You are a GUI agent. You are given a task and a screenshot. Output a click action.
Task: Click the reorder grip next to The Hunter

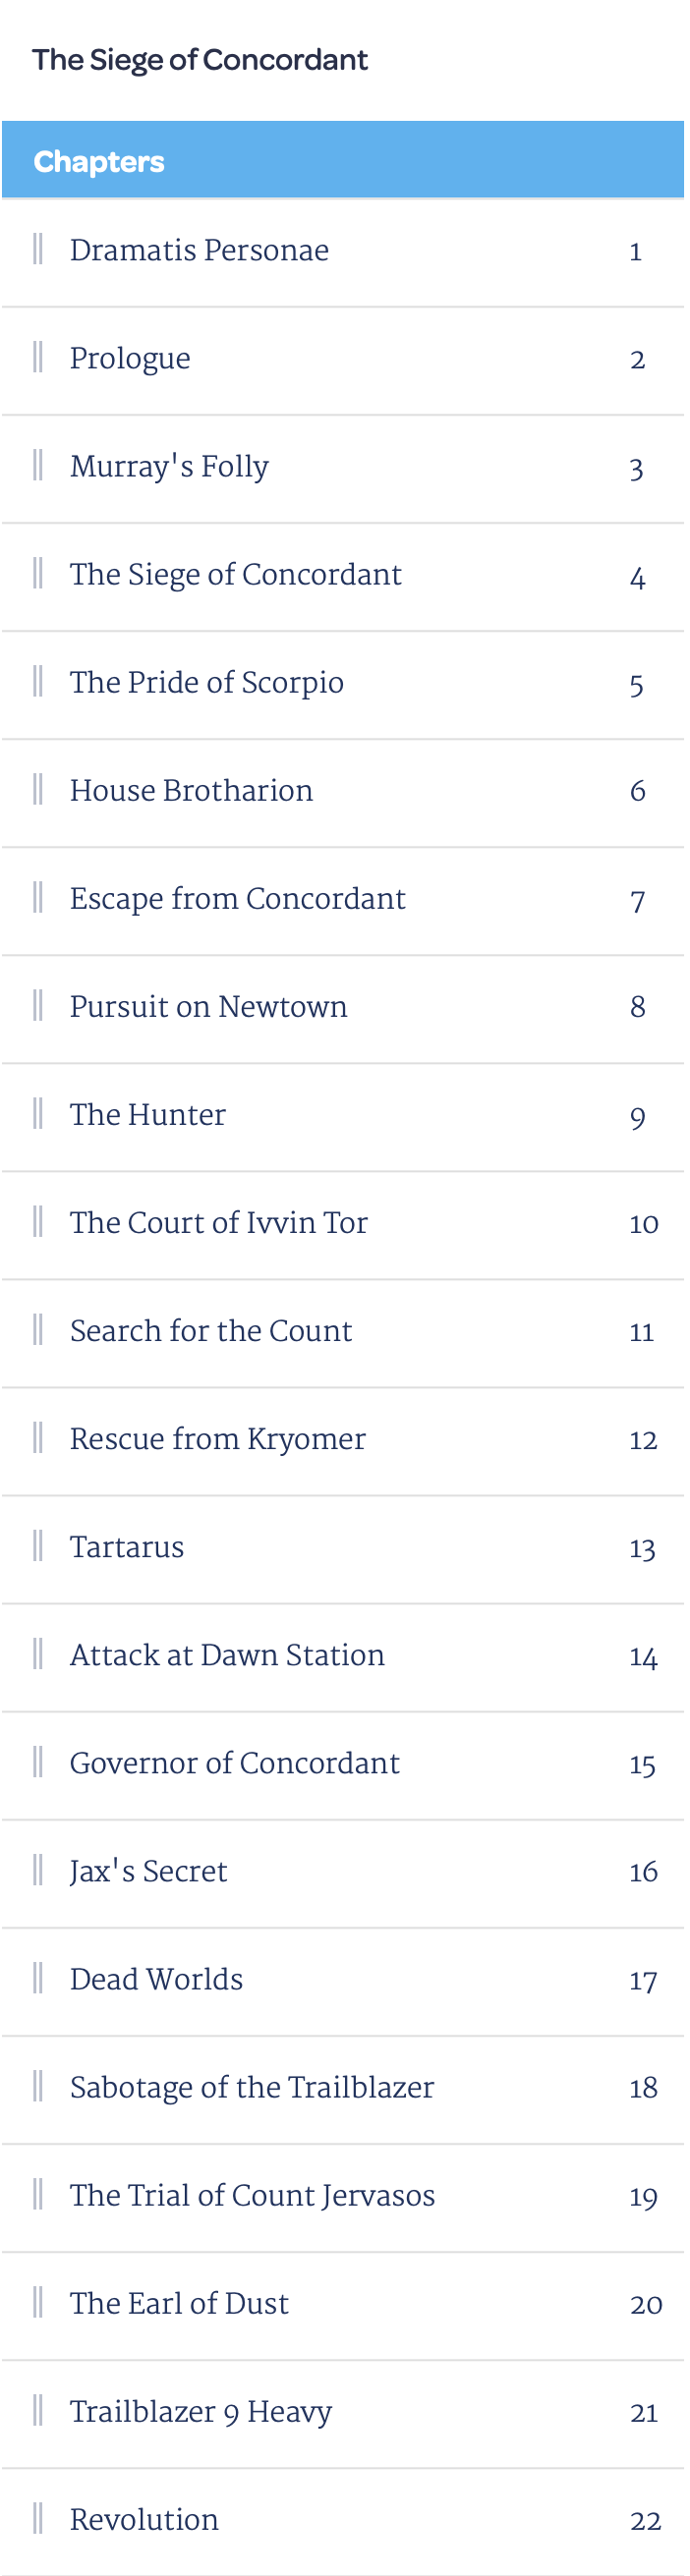(x=38, y=1114)
